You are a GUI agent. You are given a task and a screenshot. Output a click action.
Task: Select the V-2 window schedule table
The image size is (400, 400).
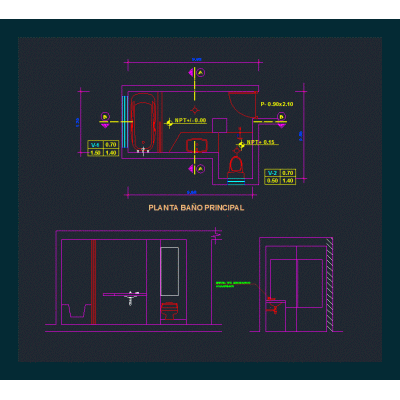coord(280,177)
